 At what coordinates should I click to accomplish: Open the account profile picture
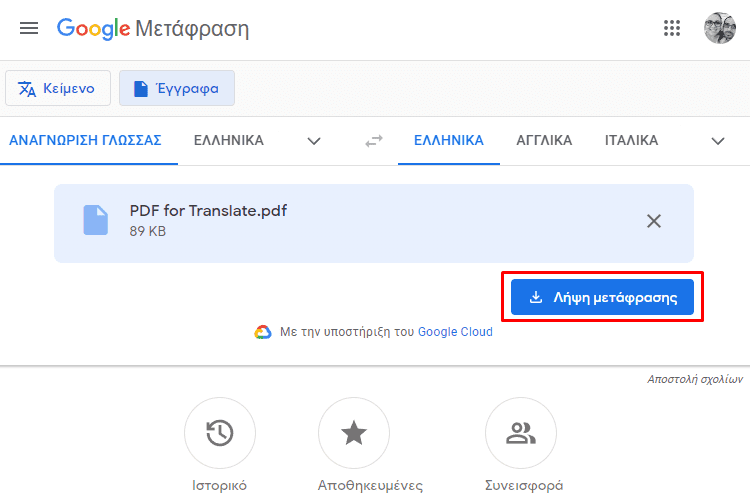pyautogui.click(x=720, y=28)
